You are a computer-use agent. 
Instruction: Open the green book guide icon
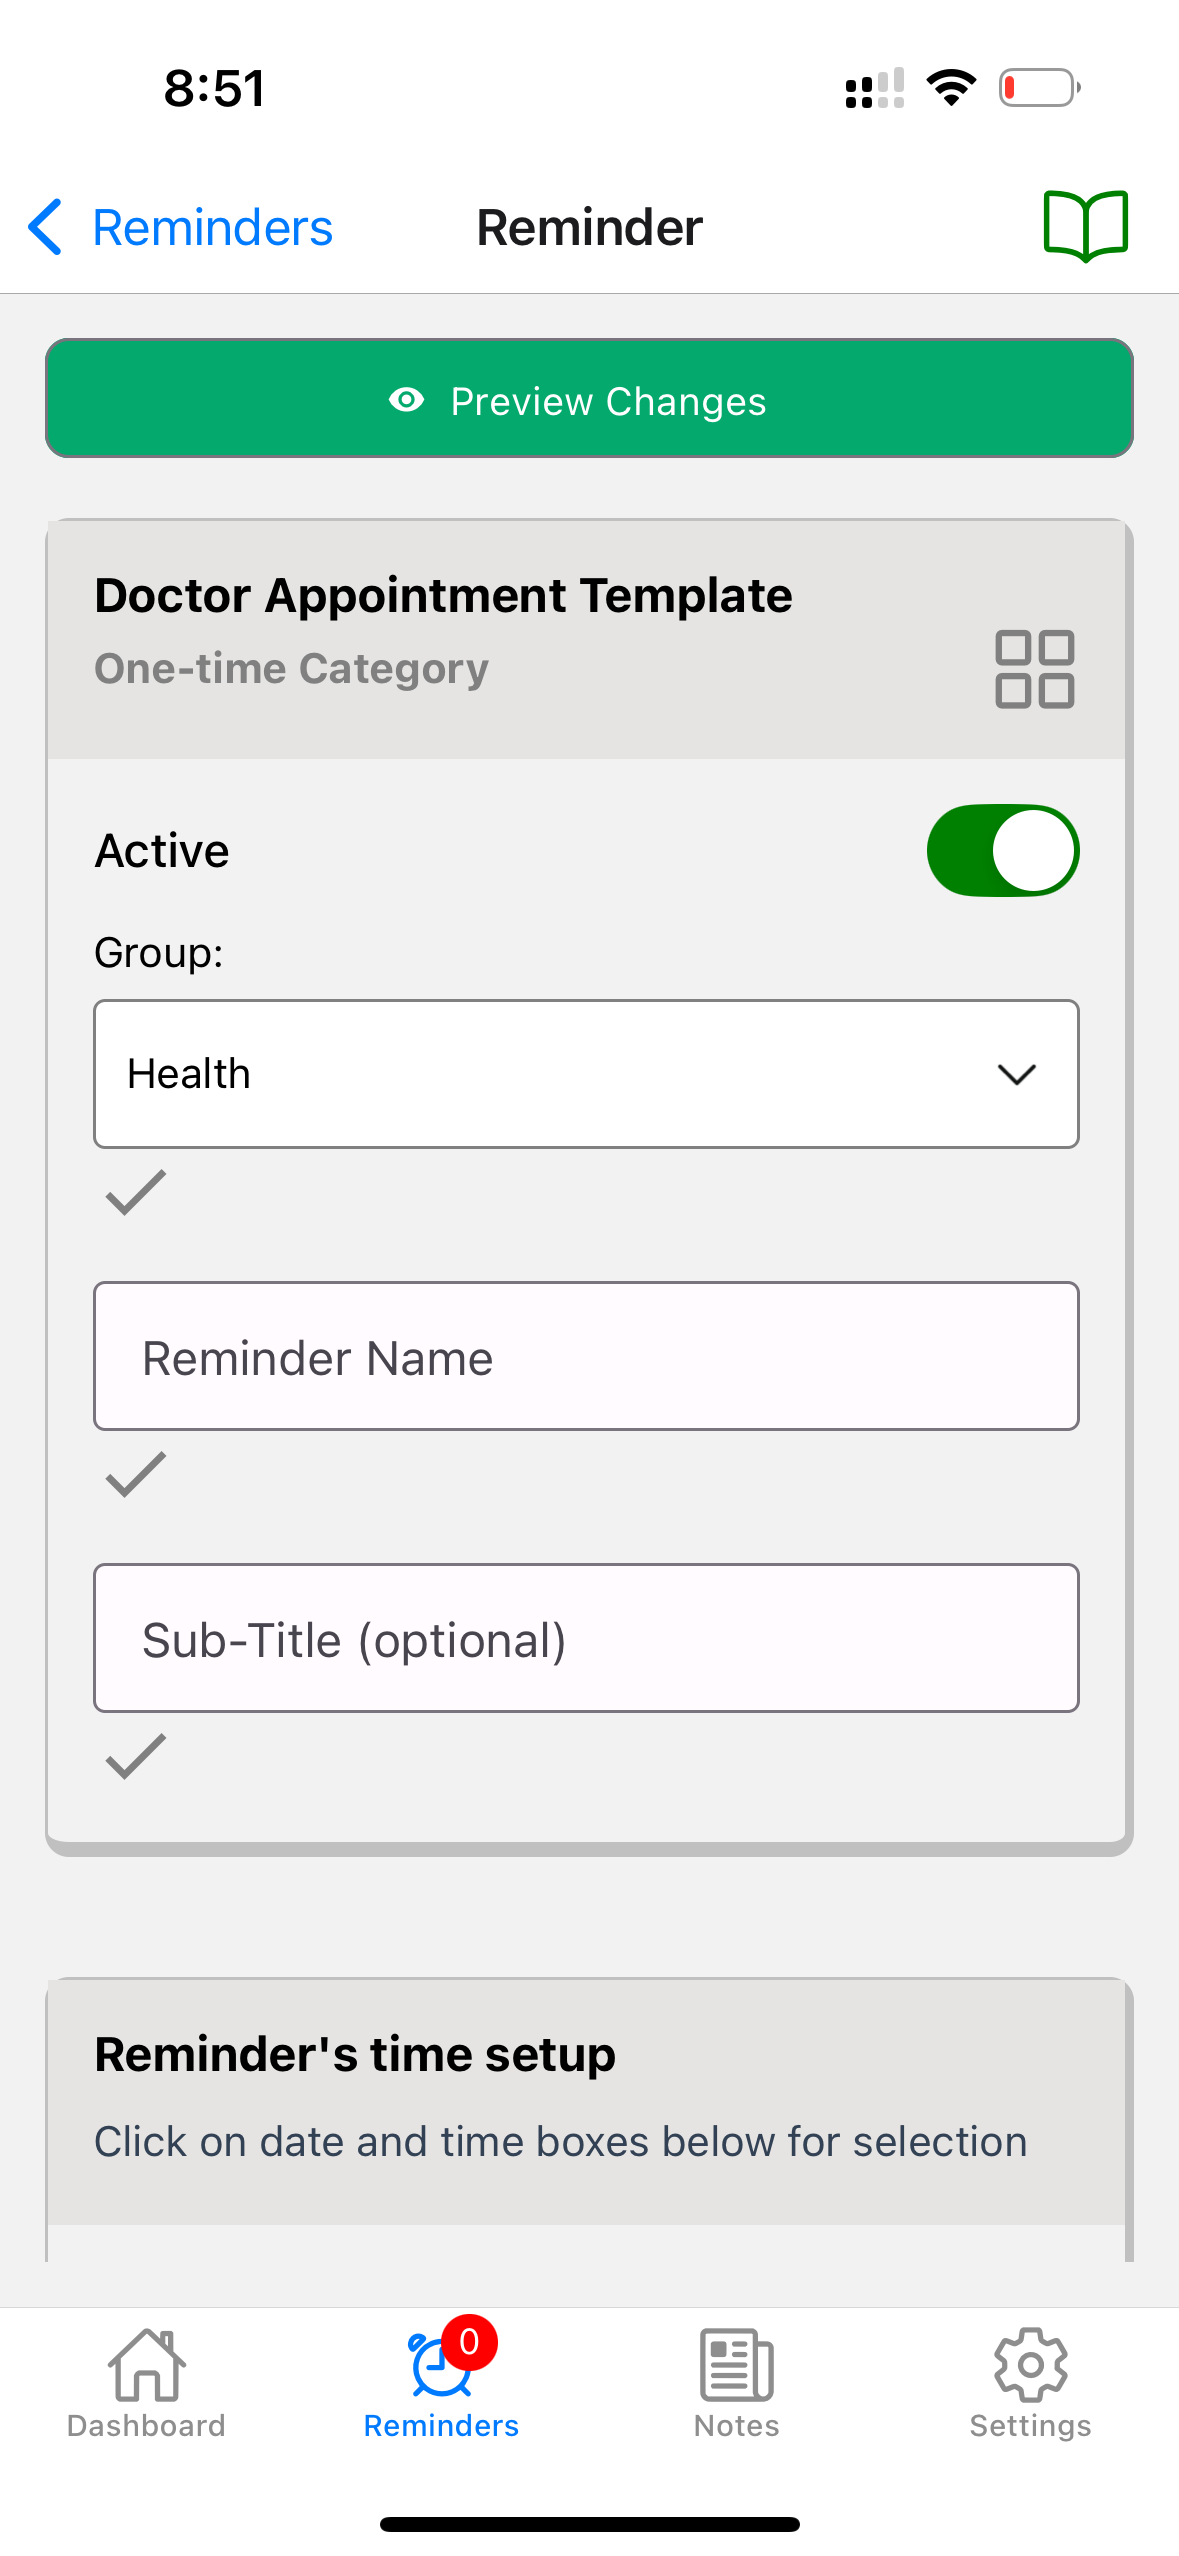(1085, 226)
